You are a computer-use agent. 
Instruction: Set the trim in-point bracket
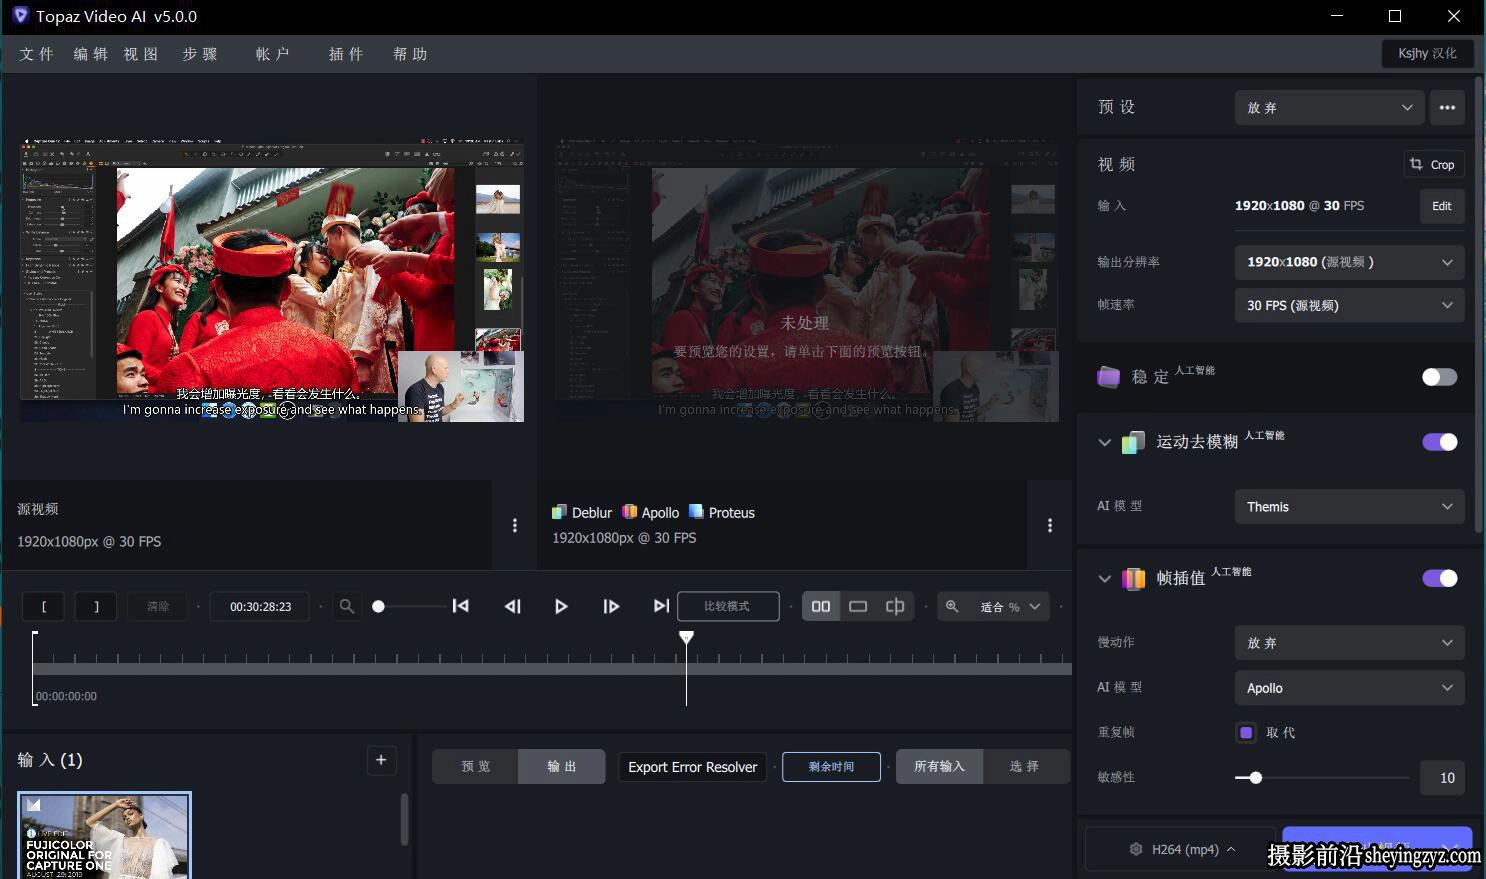43,606
